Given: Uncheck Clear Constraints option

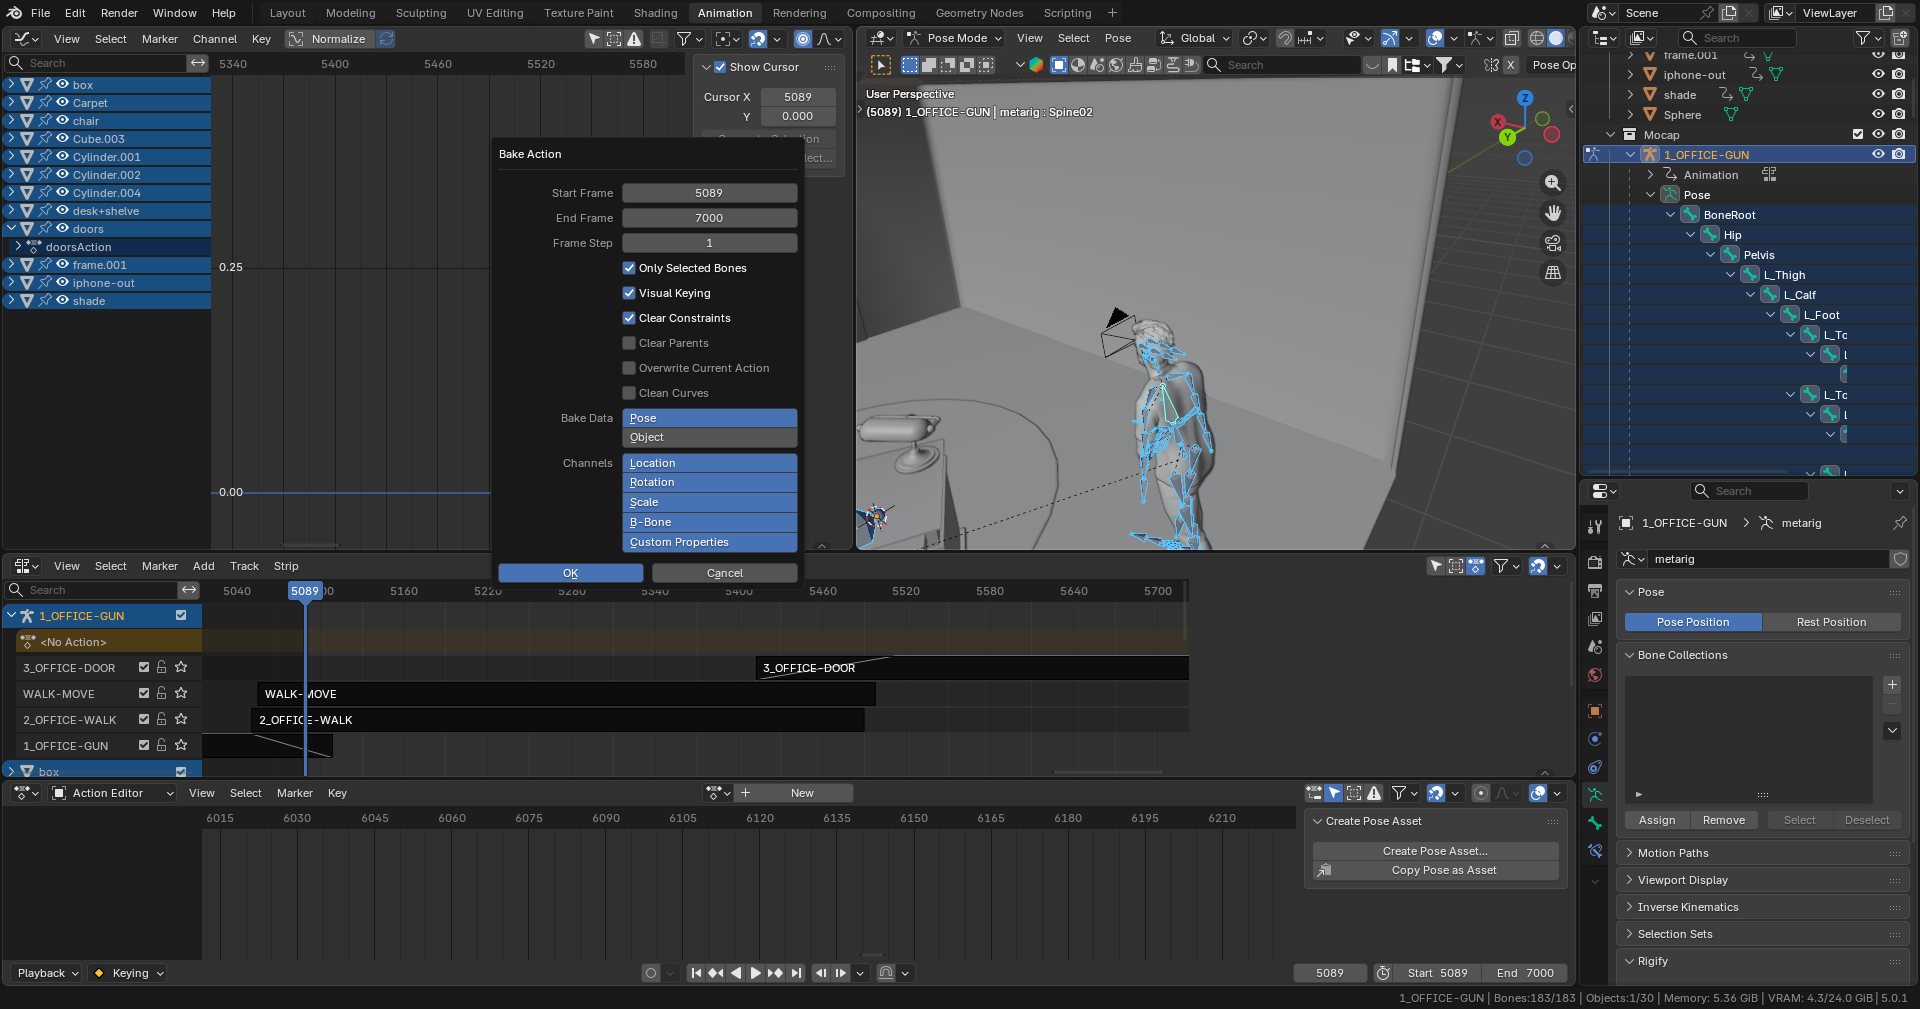Looking at the screenshot, I should [629, 318].
